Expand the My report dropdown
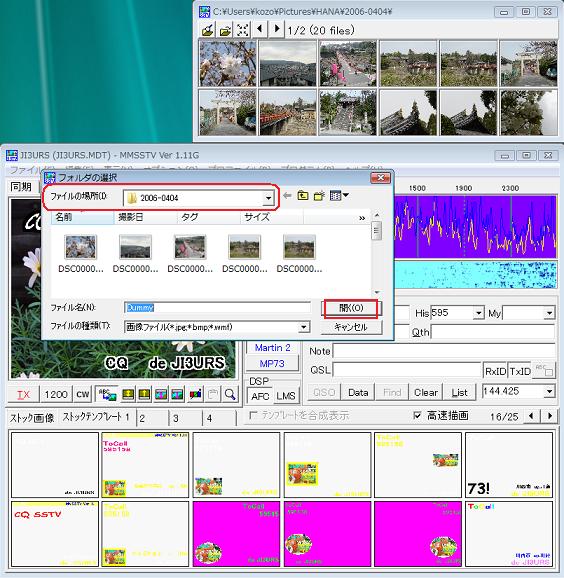The width and height of the screenshot is (564, 578). tap(549, 313)
